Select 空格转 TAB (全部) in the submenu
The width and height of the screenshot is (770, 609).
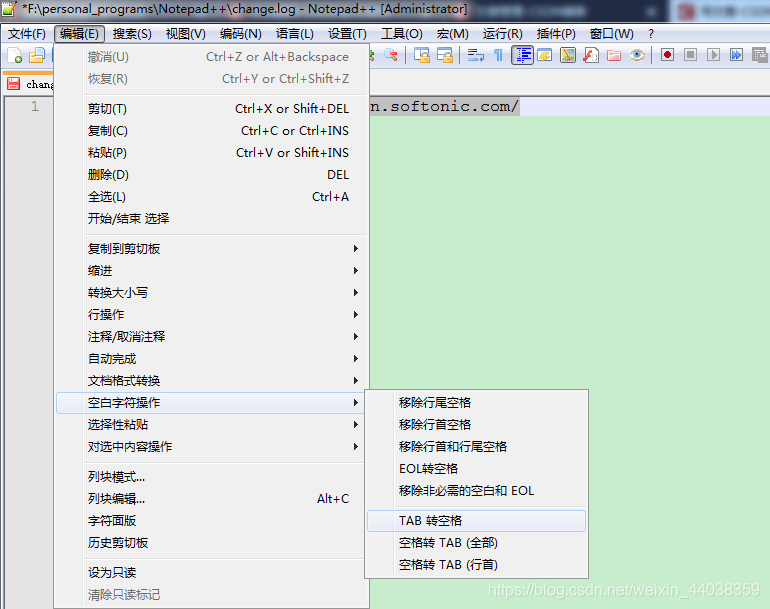pos(476,543)
